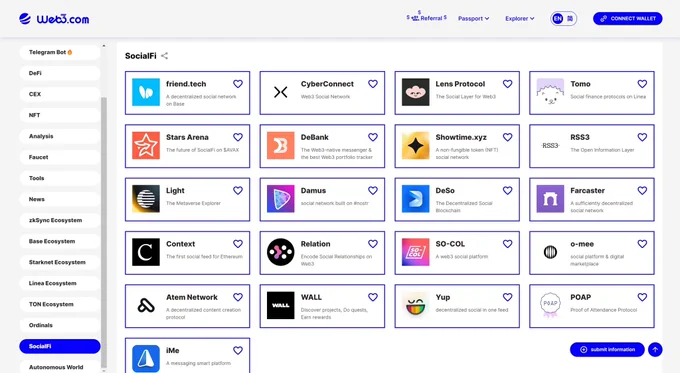
Task: Open the Analysis category
Action: [60, 136]
